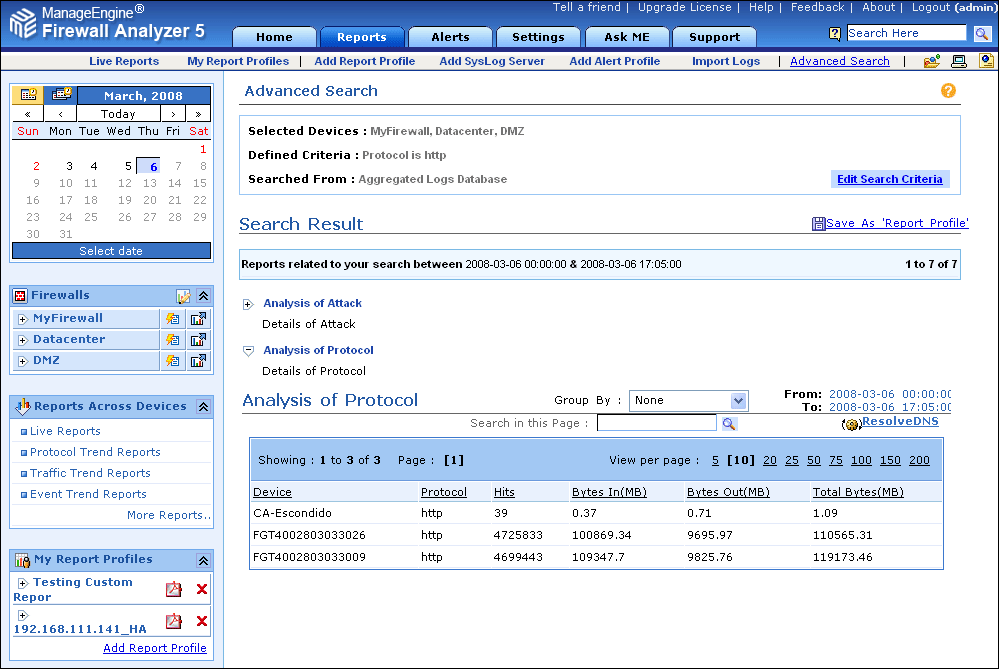Open the Settings tab
The width and height of the screenshot is (999, 669).
pyautogui.click(x=538, y=37)
